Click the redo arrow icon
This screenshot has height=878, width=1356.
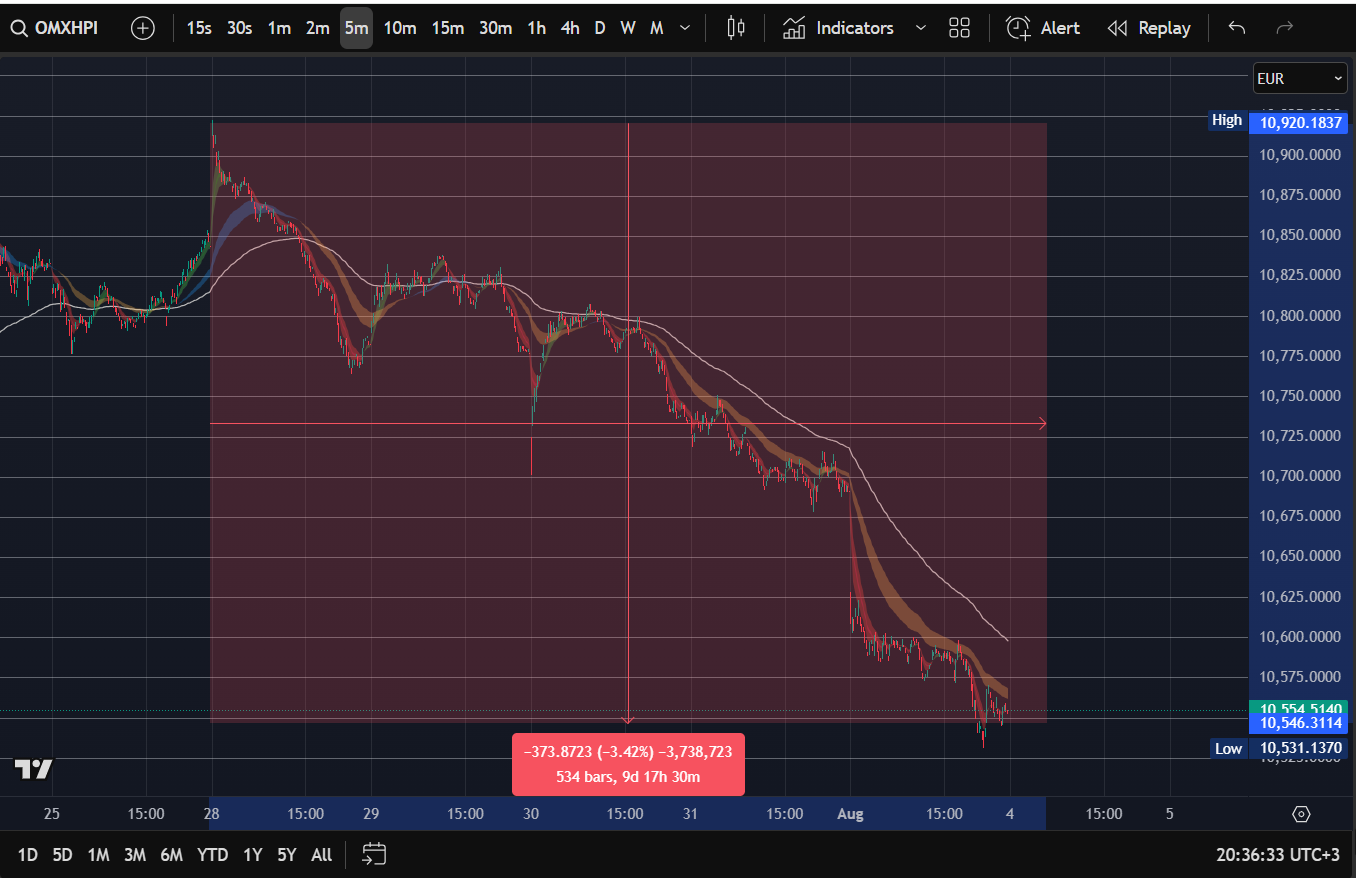pyautogui.click(x=1285, y=28)
